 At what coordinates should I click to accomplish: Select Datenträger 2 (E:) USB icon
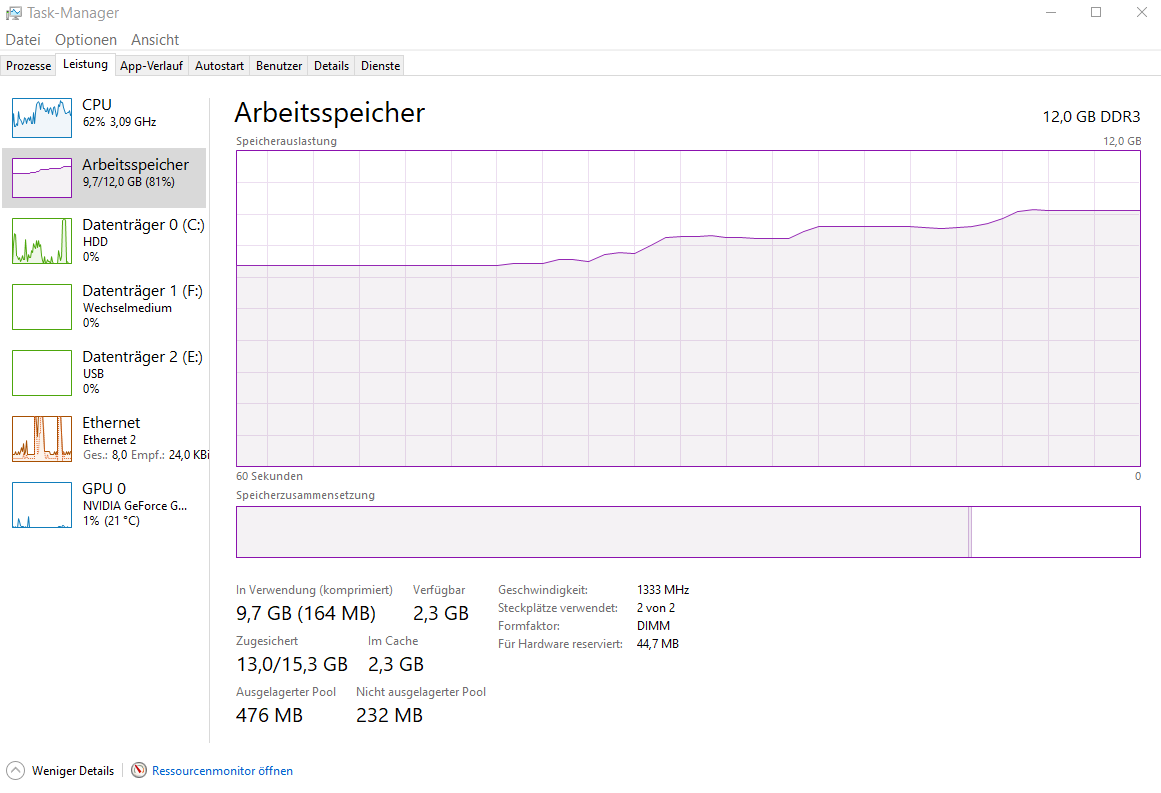[x=42, y=373]
